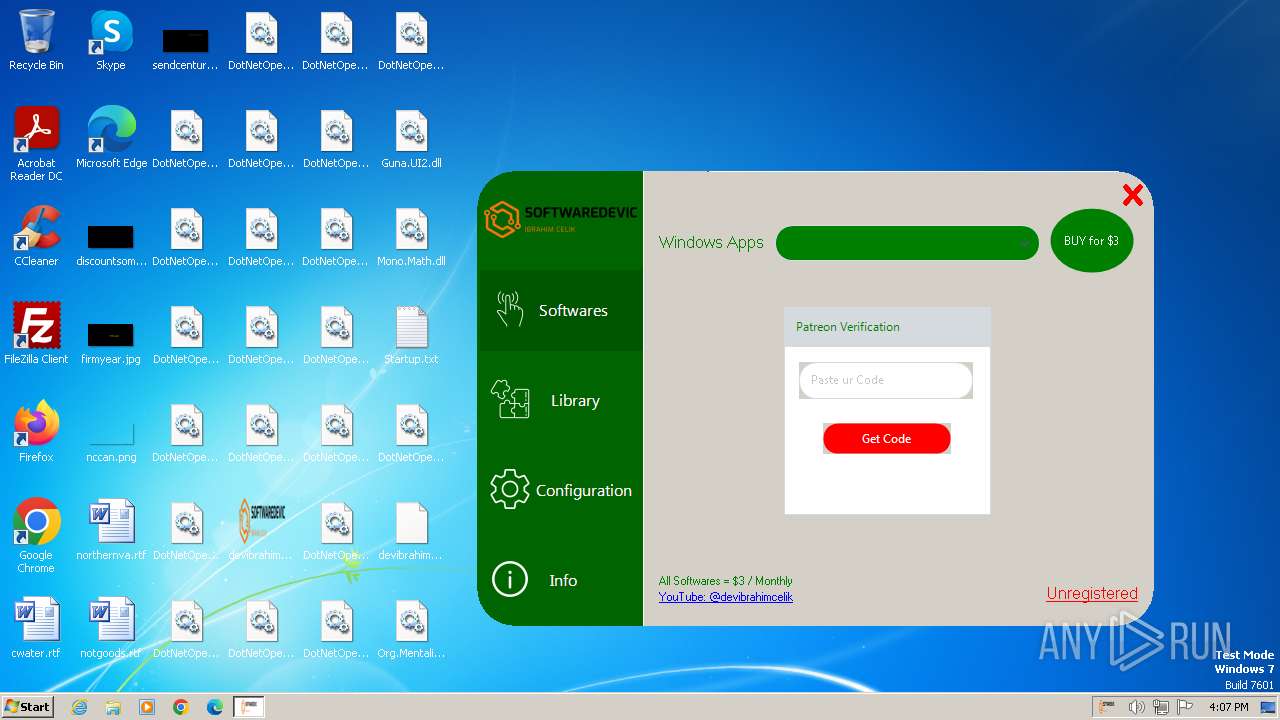Open the Windows Start menu
Screen dimensions: 1280x720
(27, 707)
